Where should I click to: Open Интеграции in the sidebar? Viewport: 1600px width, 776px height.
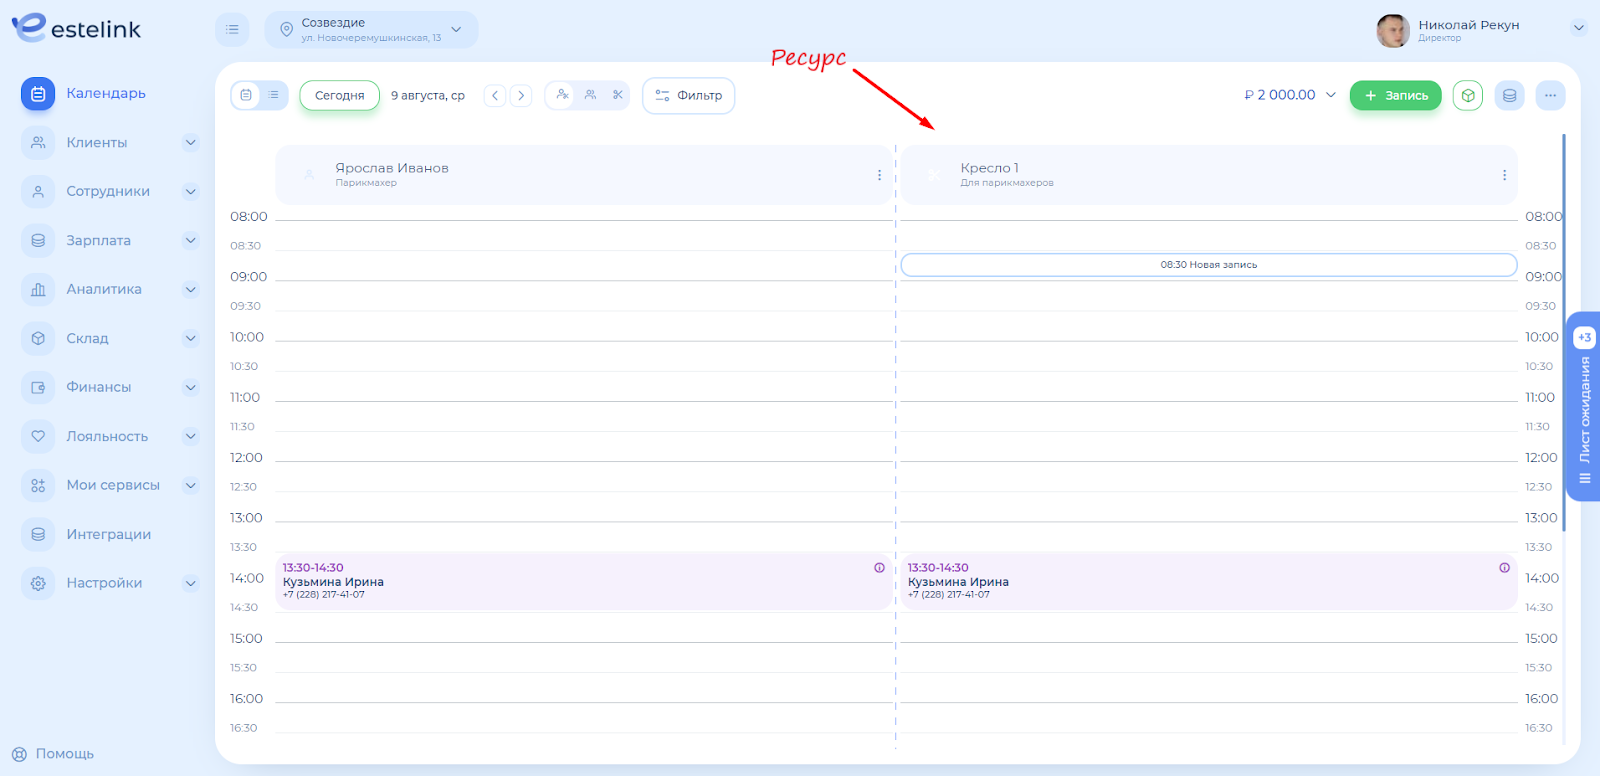tap(108, 534)
